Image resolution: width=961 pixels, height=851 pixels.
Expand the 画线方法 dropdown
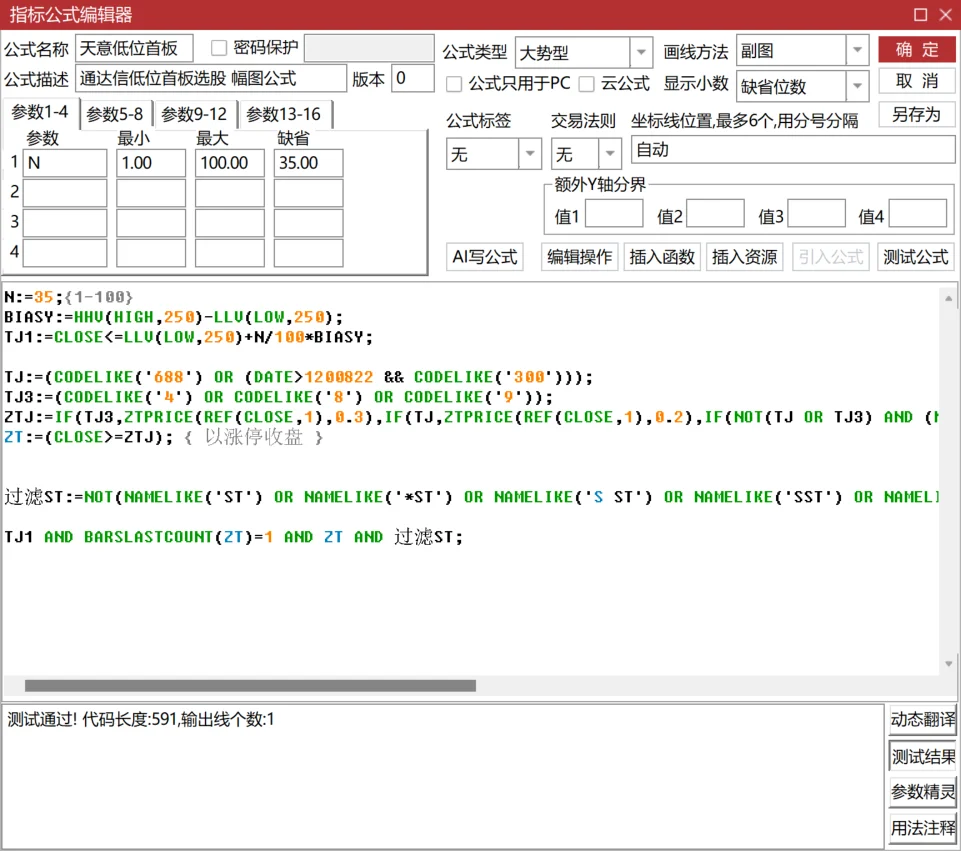click(x=857, y=50)
